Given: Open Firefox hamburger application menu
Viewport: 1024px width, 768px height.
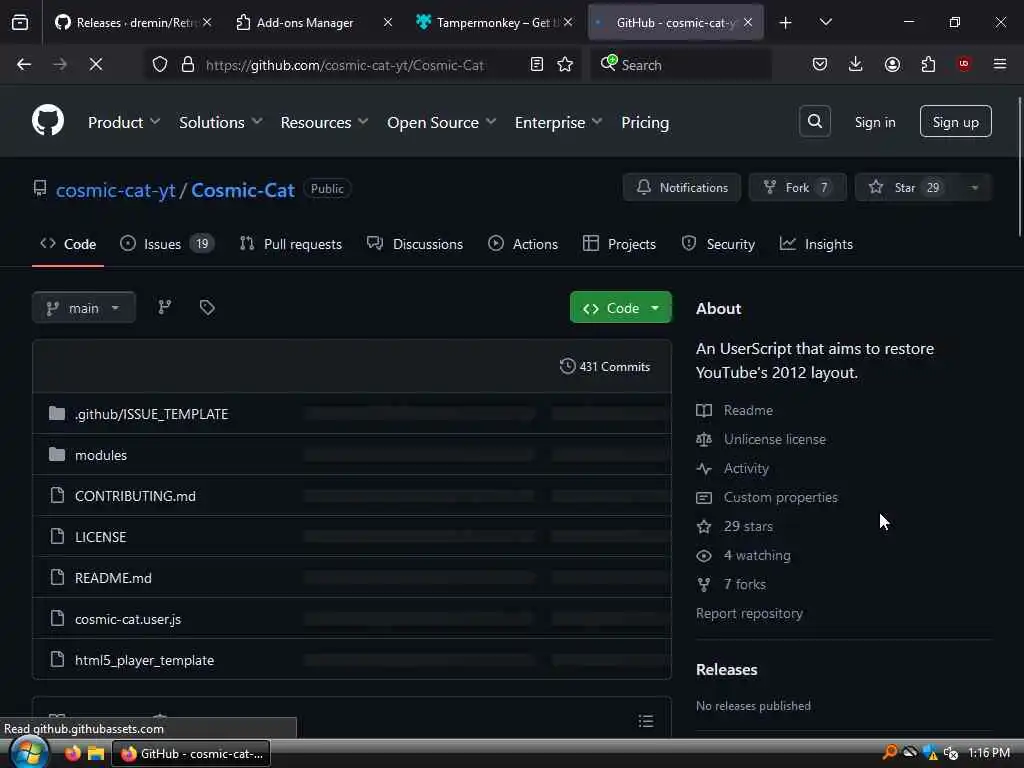Looking at the screenshot, I should (1000, 64).
